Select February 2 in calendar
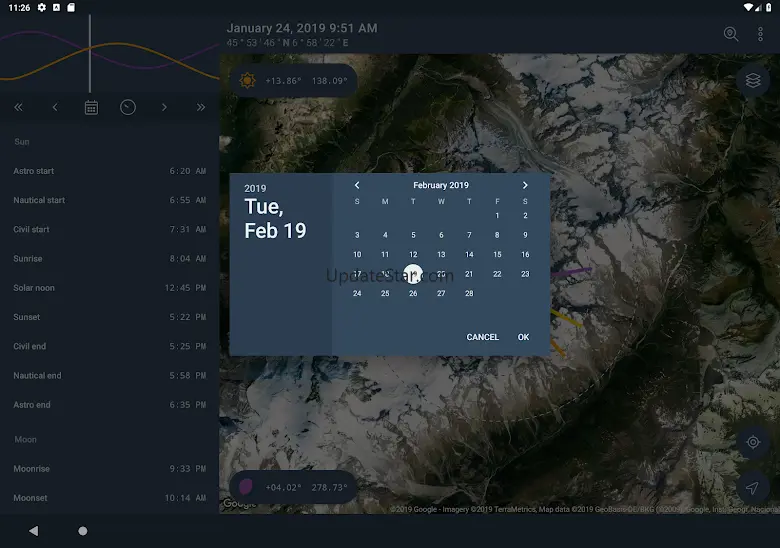Viewport: 780px width, 548px height. [525, 215]
